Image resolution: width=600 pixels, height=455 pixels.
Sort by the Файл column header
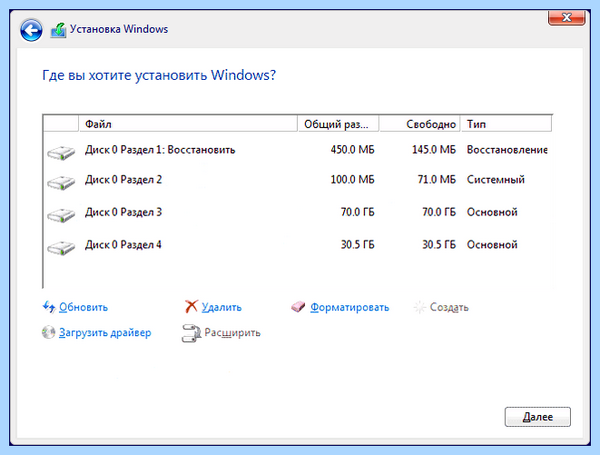(188, 124)
